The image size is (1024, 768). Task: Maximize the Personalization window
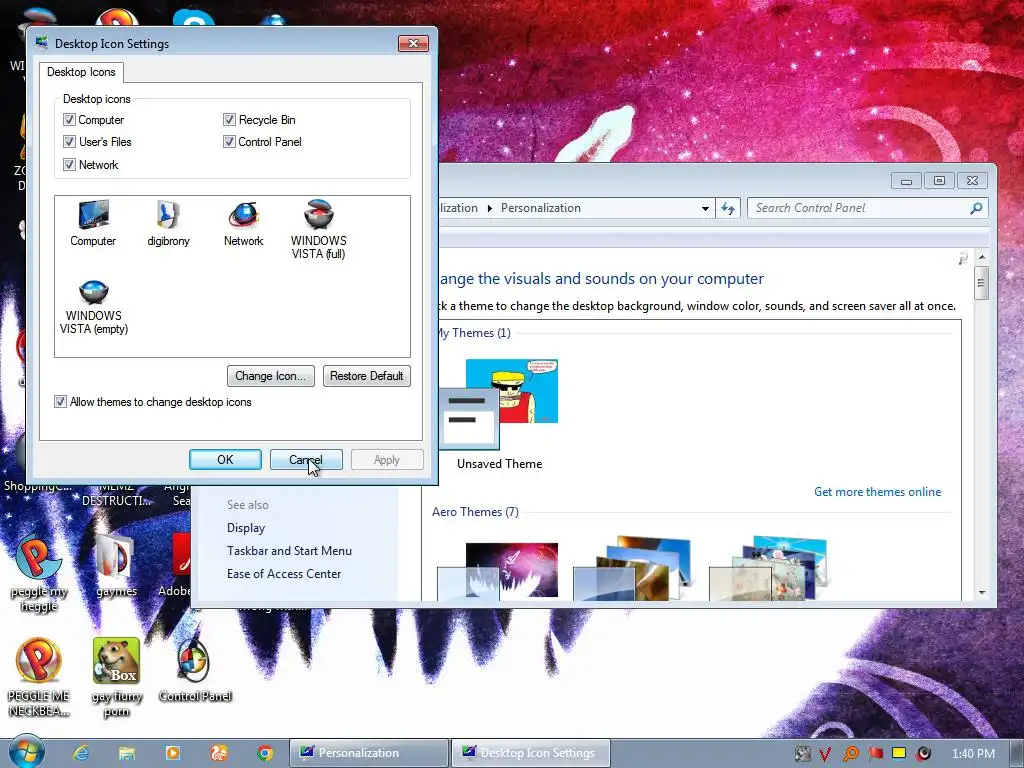click(939, 181)
